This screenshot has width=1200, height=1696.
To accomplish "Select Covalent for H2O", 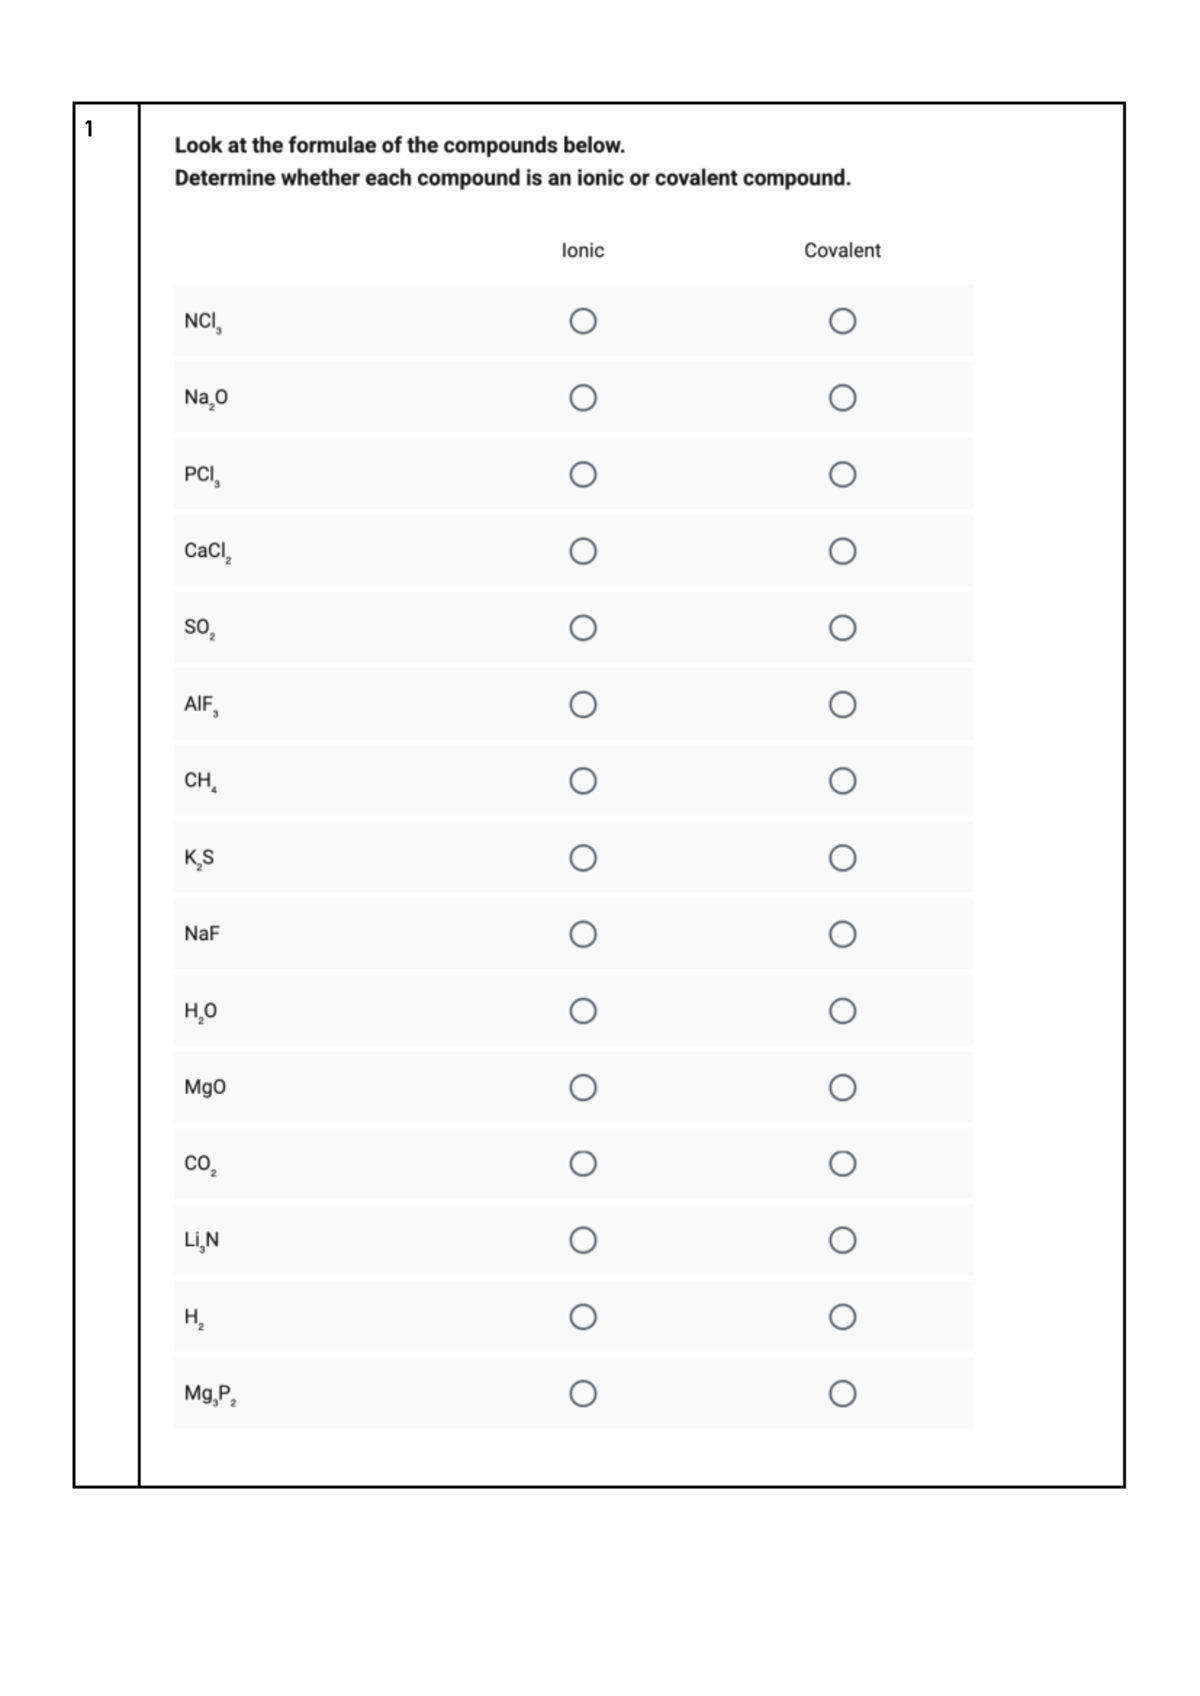I will coord(842,1011).
